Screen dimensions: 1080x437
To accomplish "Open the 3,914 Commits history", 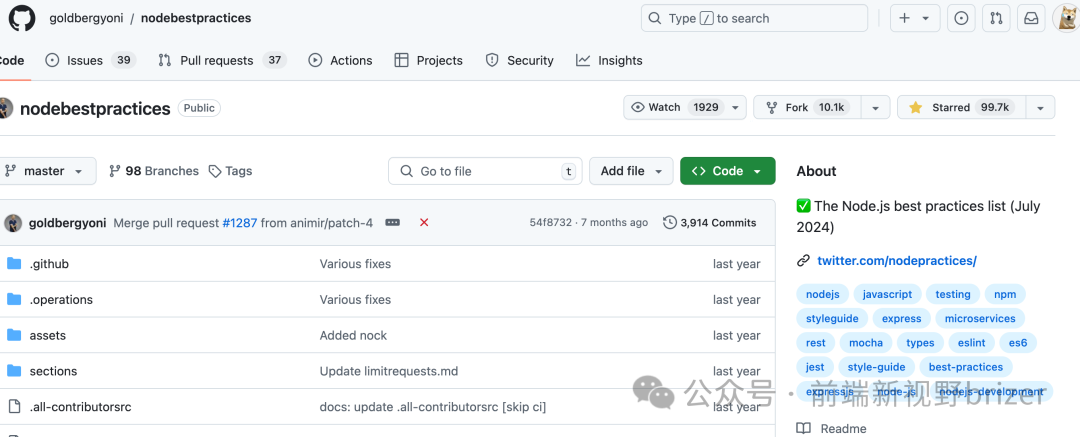I will 710,223.
